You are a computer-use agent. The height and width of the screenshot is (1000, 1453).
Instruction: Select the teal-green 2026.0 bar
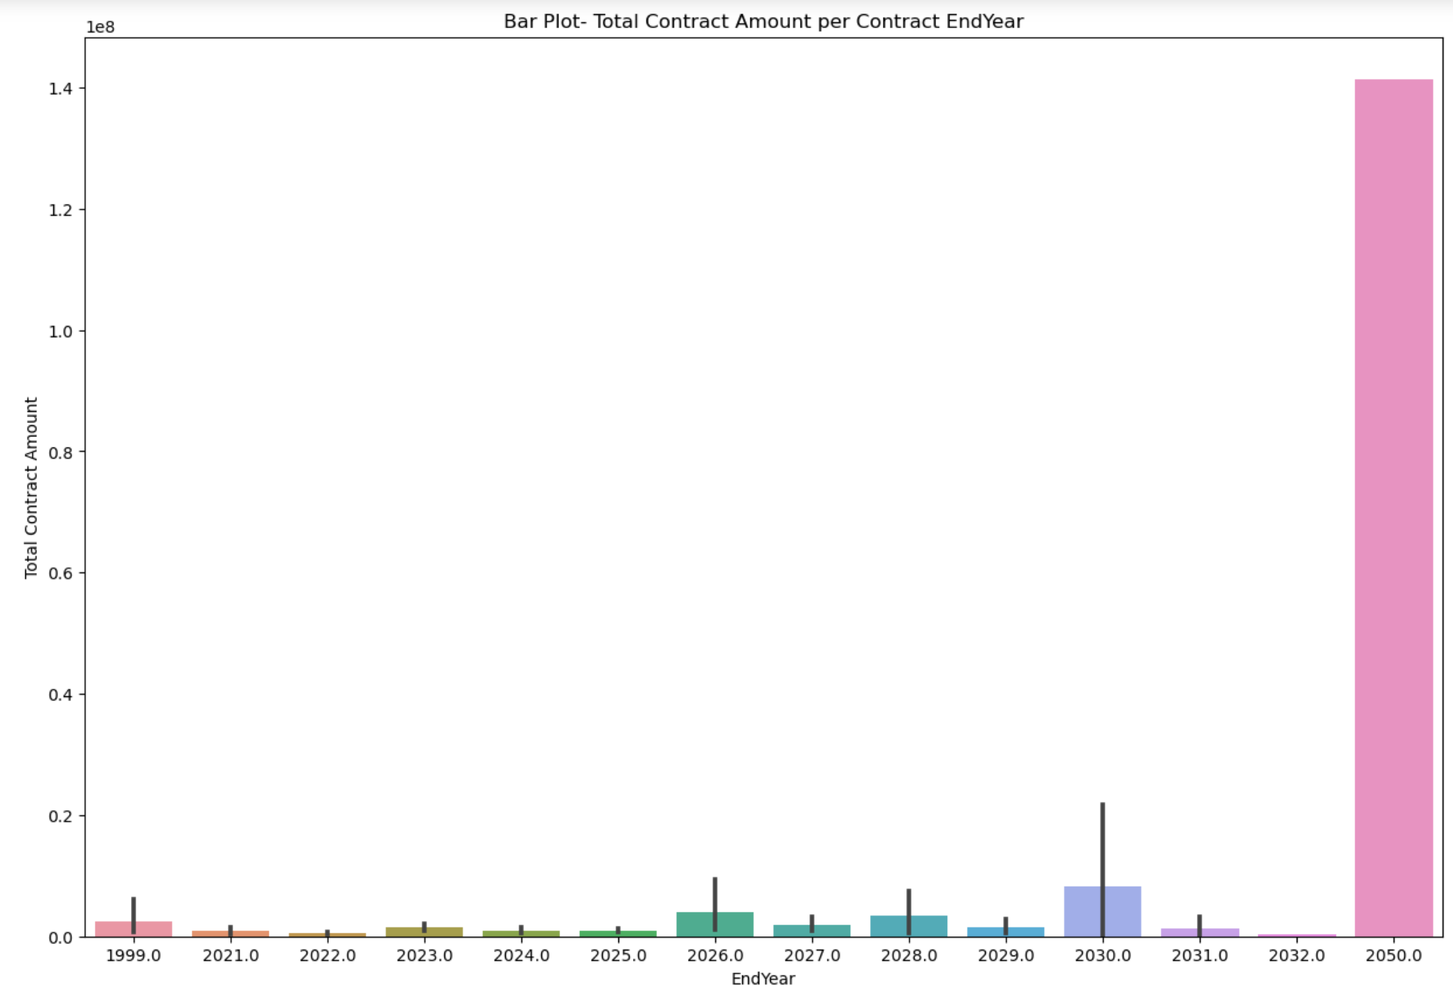[733, 925]
